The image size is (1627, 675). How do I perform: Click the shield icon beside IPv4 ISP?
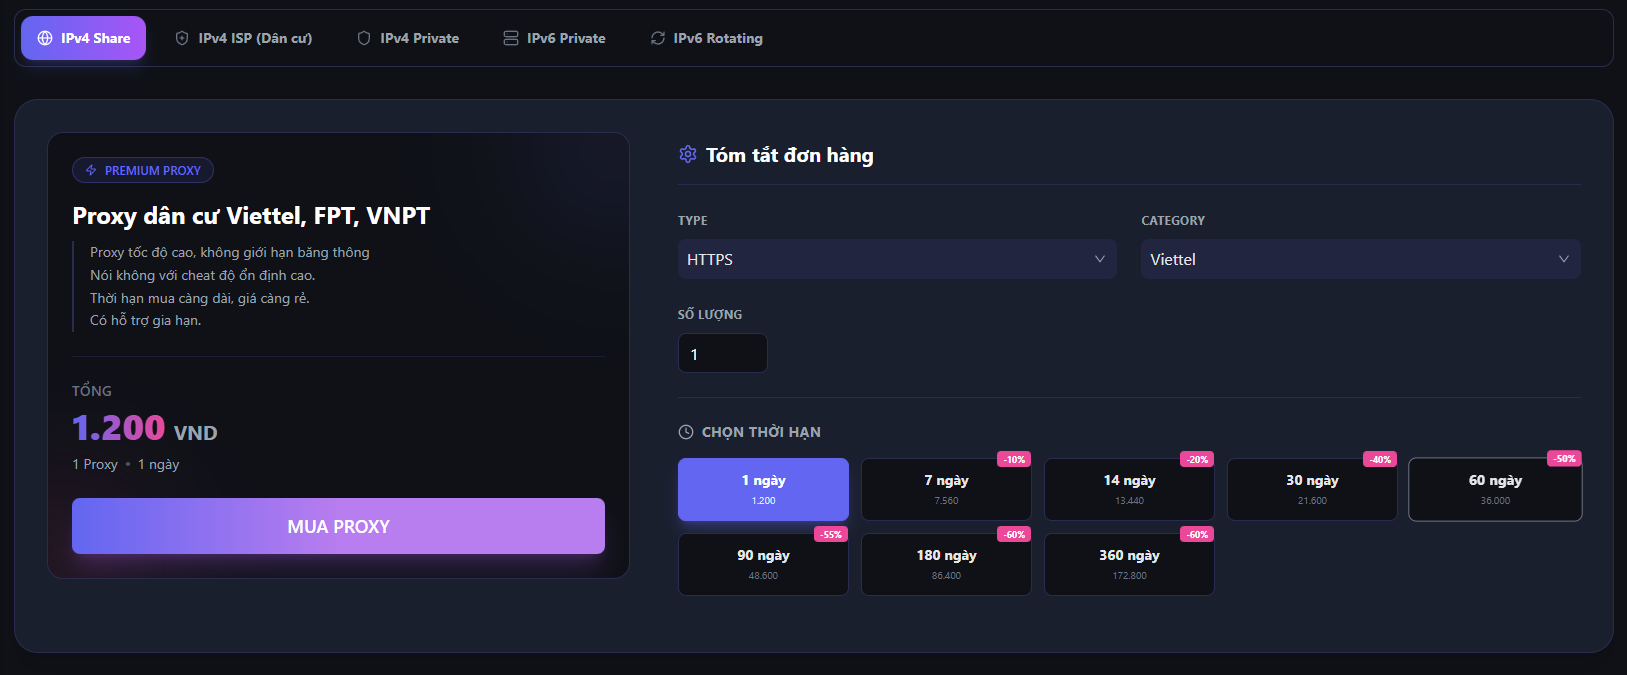pyautogui.click(x=182, y=38)
